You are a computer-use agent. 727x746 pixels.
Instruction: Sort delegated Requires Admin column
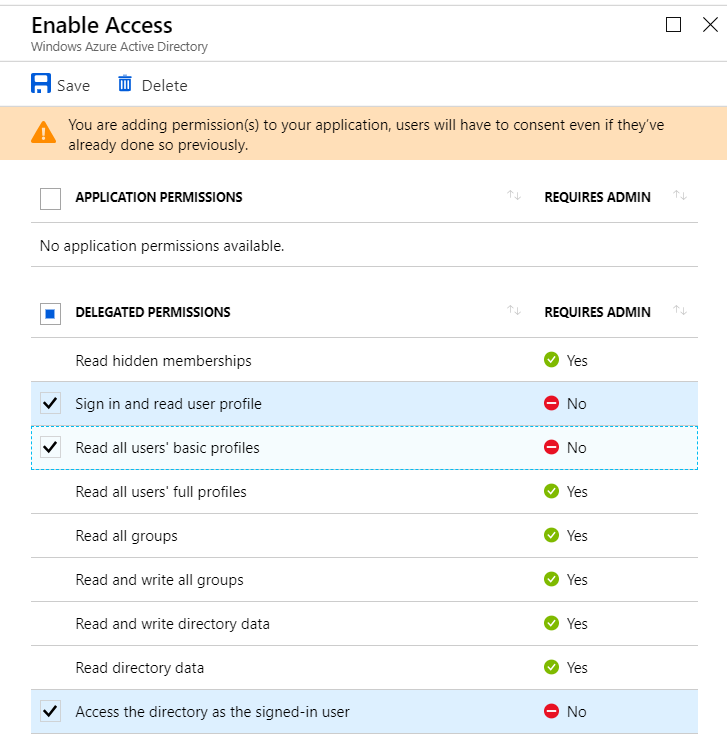click(680, 312)
